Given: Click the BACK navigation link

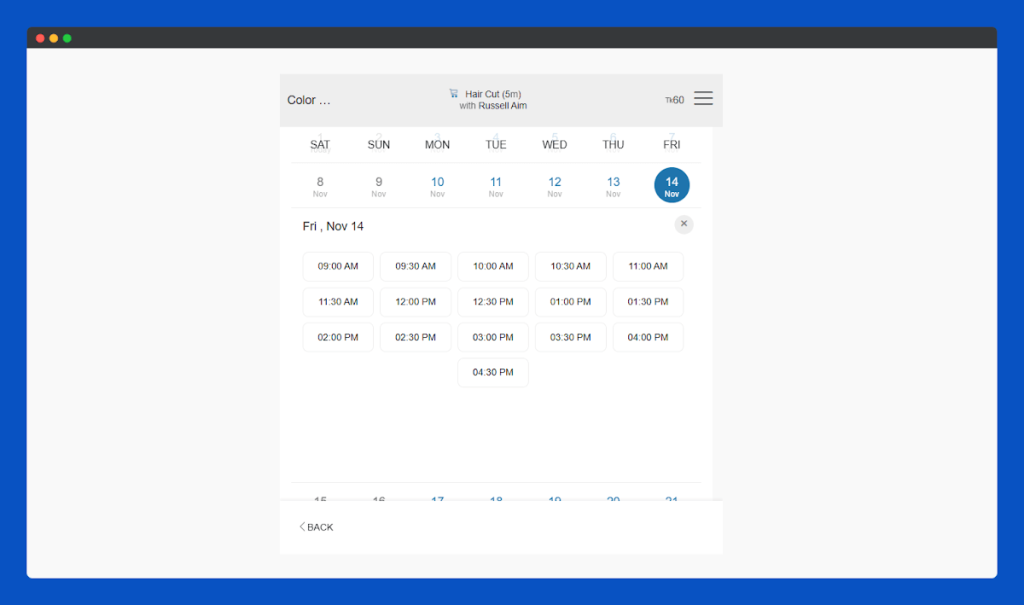Looking at the screenshot, I should tap(317, 527).
